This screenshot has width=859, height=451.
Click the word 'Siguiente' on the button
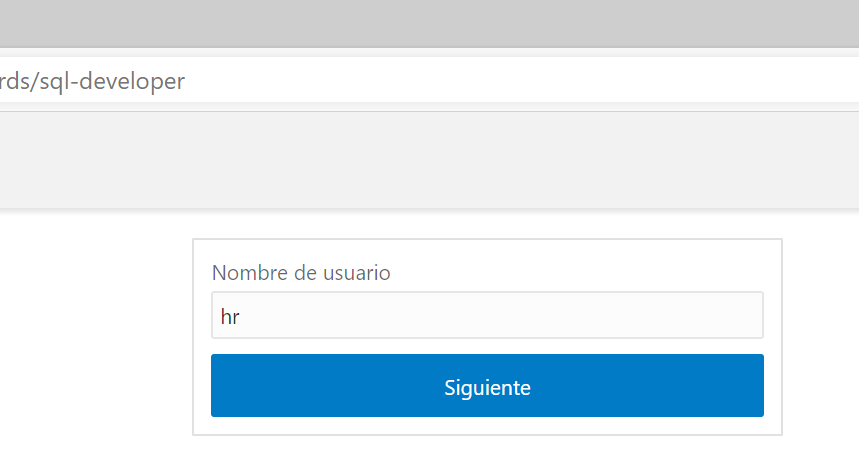point(487,387)
